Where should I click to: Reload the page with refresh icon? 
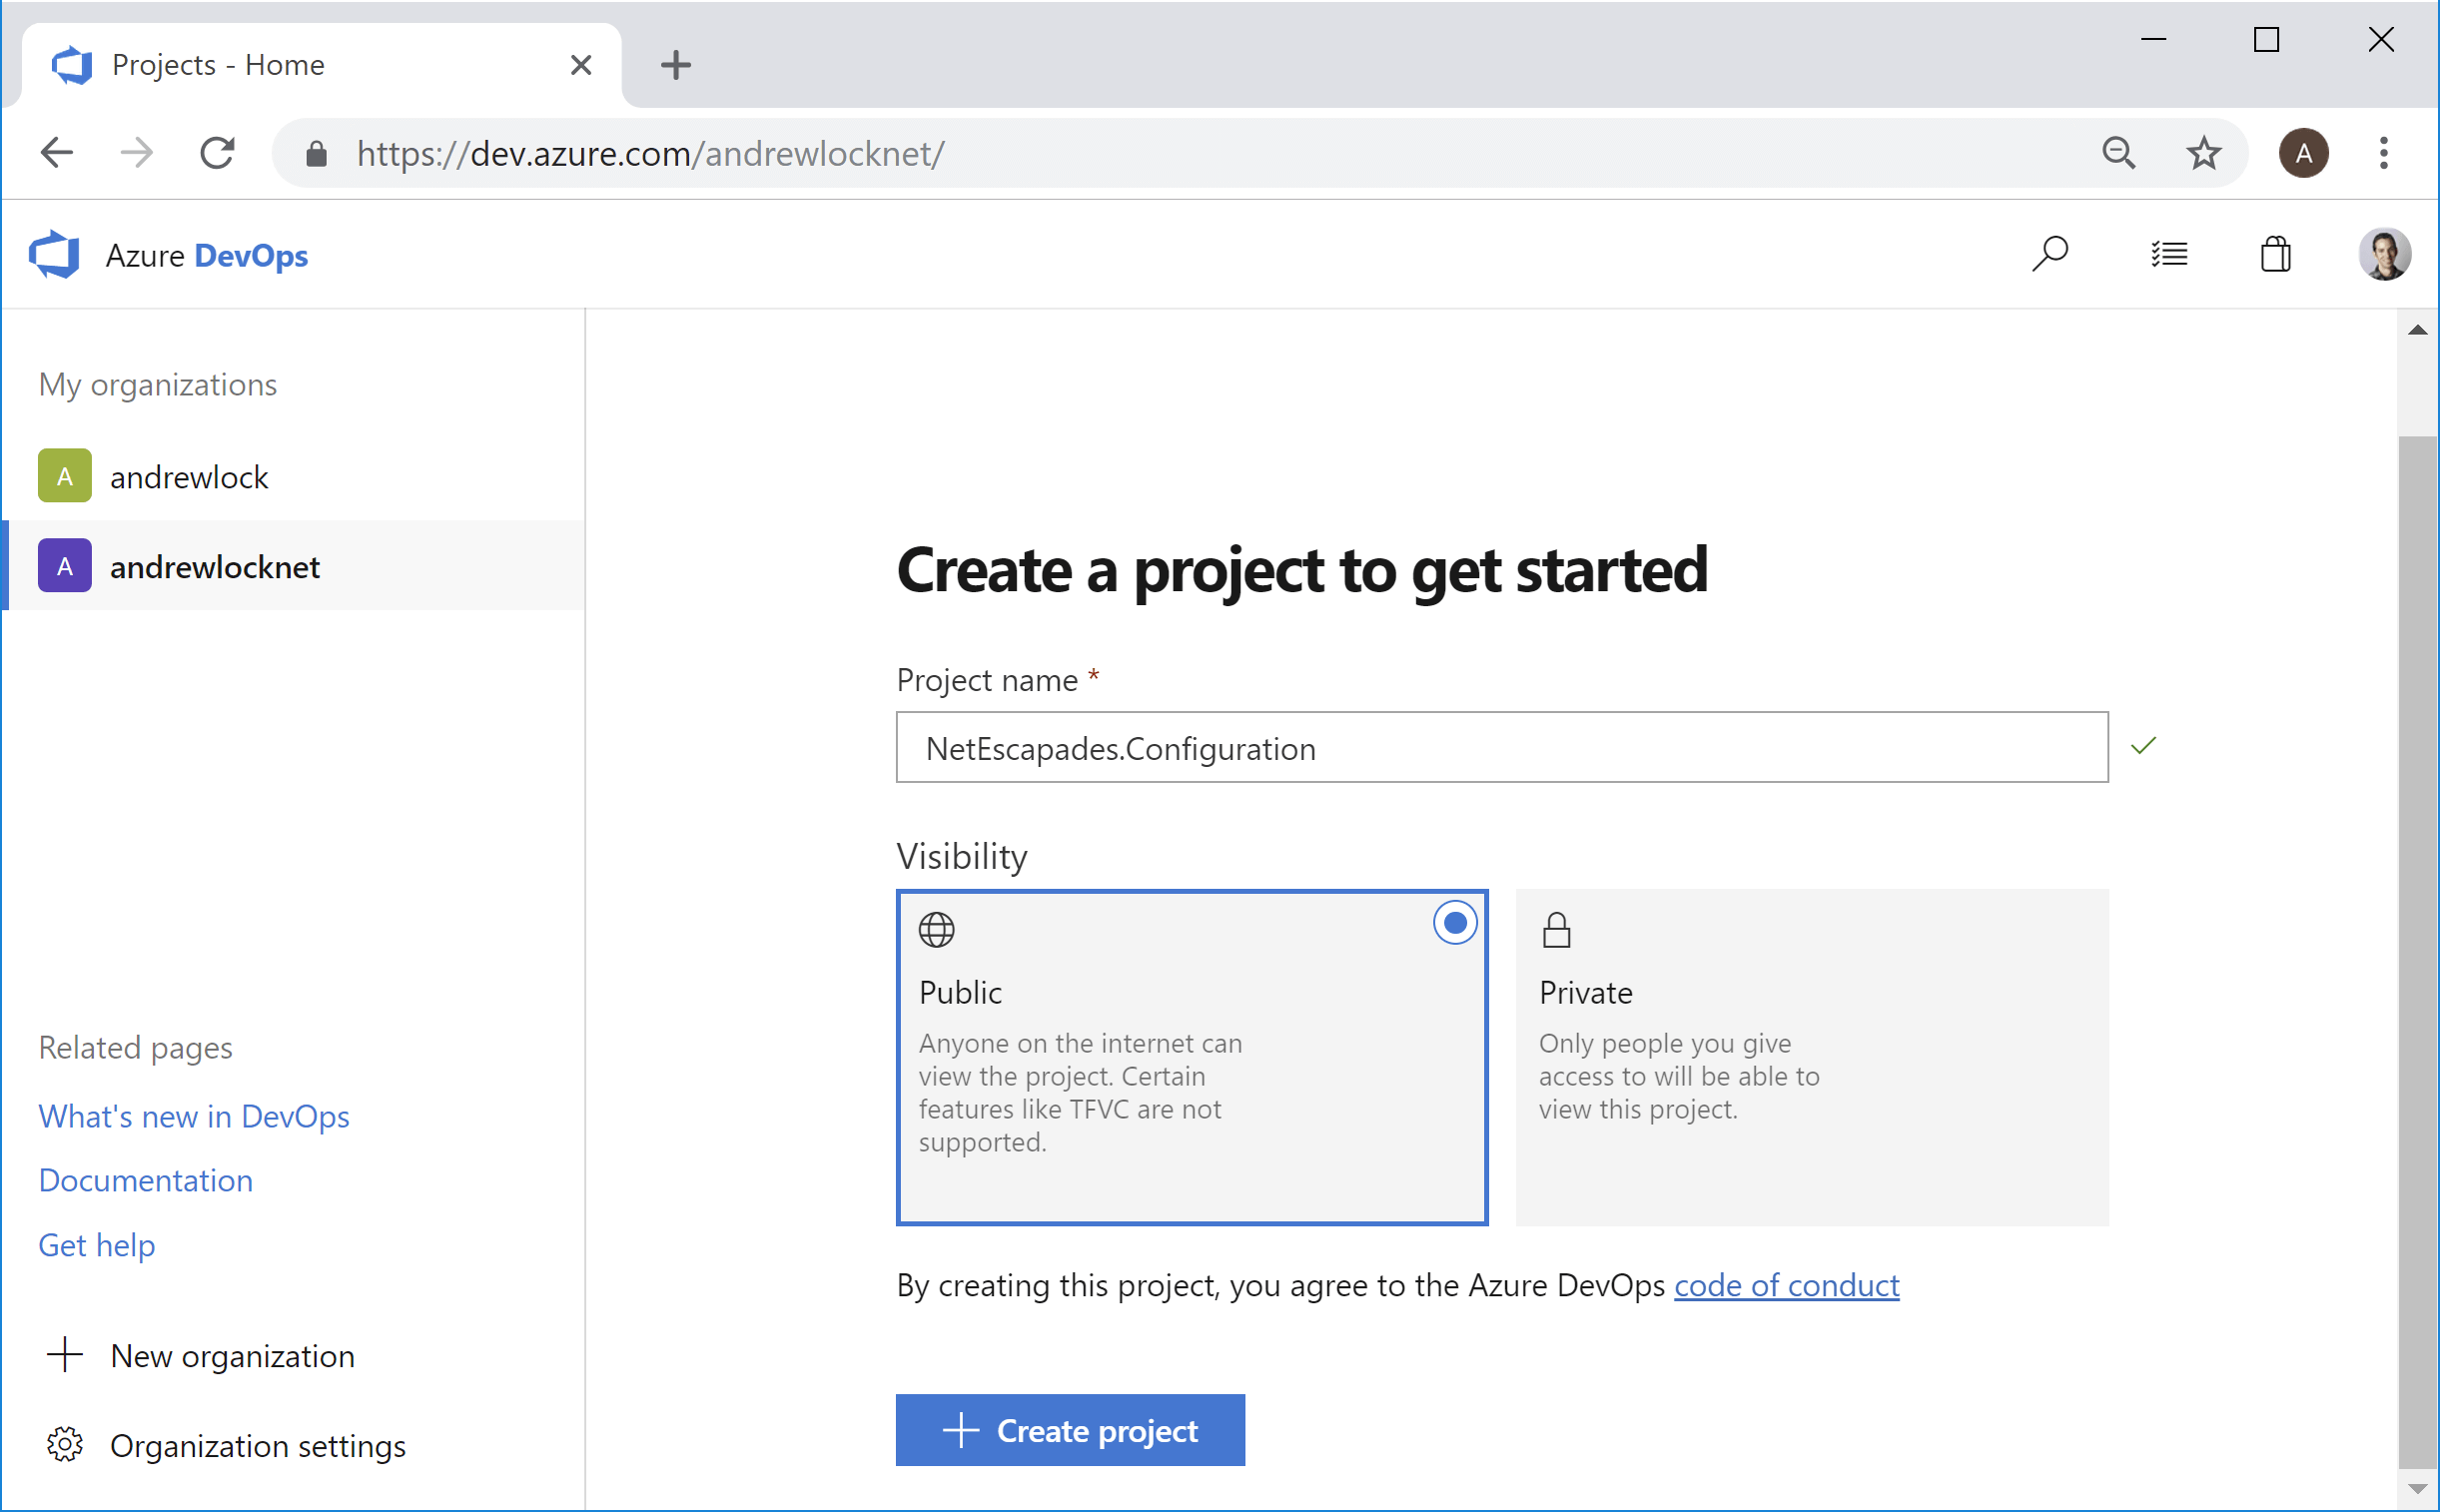(217, 153)
